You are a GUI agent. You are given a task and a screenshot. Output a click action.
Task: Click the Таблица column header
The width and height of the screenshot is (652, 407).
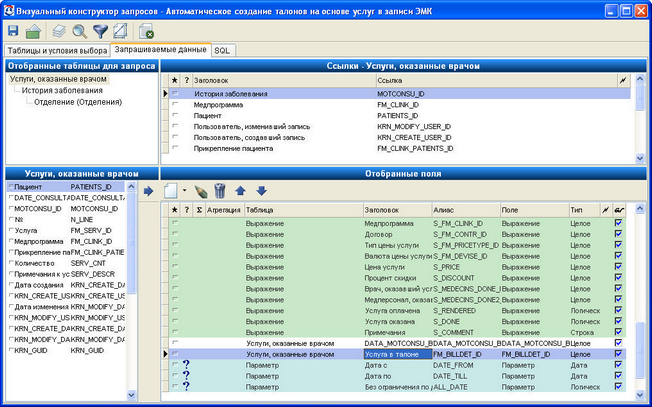tap(304, 210)
